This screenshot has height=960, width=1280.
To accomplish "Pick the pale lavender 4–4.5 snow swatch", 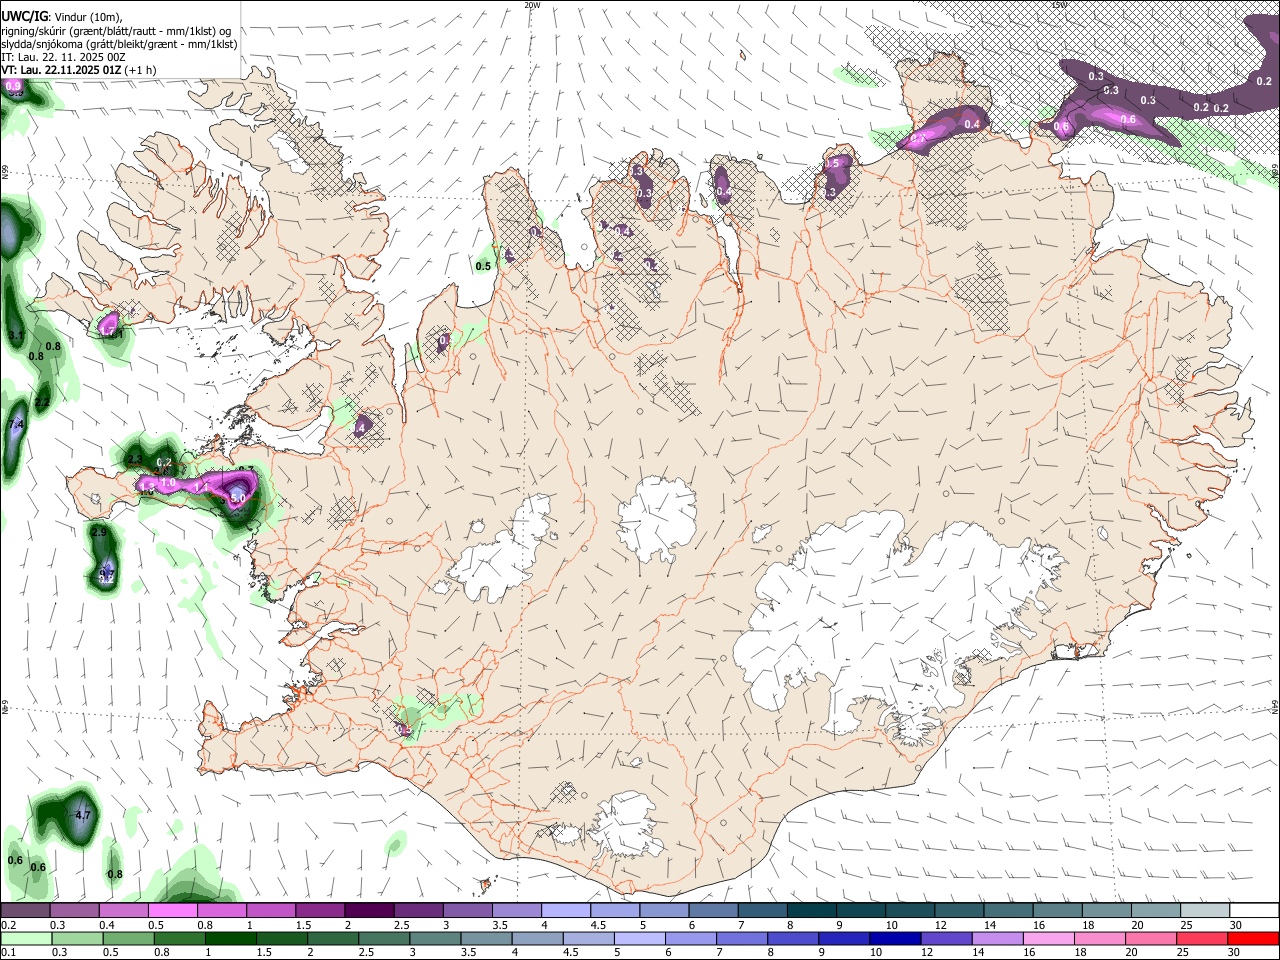I will (567, 911).
